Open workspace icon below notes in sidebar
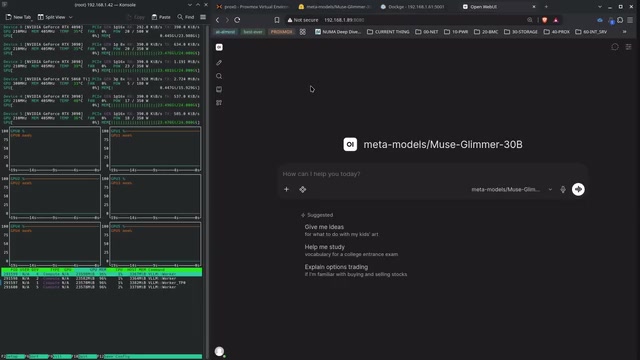The width and height of the screenshot is (640, 360). point(219,103)
